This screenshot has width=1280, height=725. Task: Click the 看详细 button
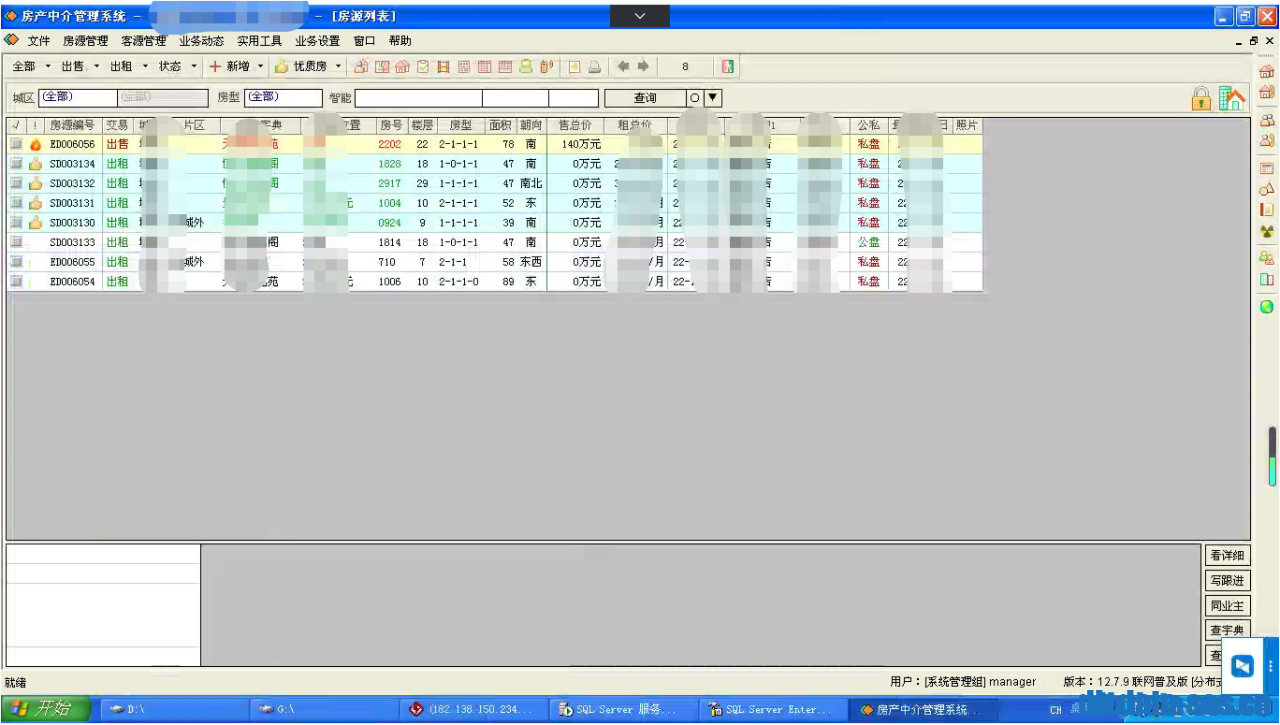pyautogui.click(x=1227, y=555)
